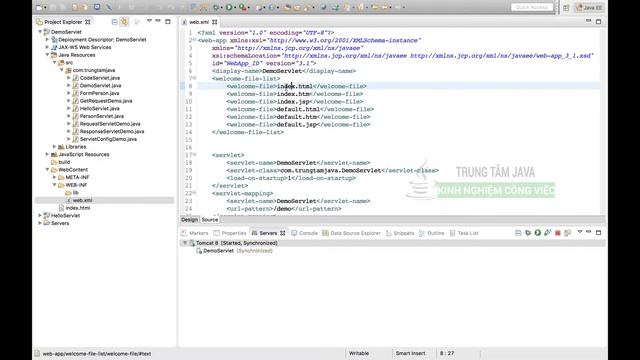Select DemoServlet.java file

100,86
